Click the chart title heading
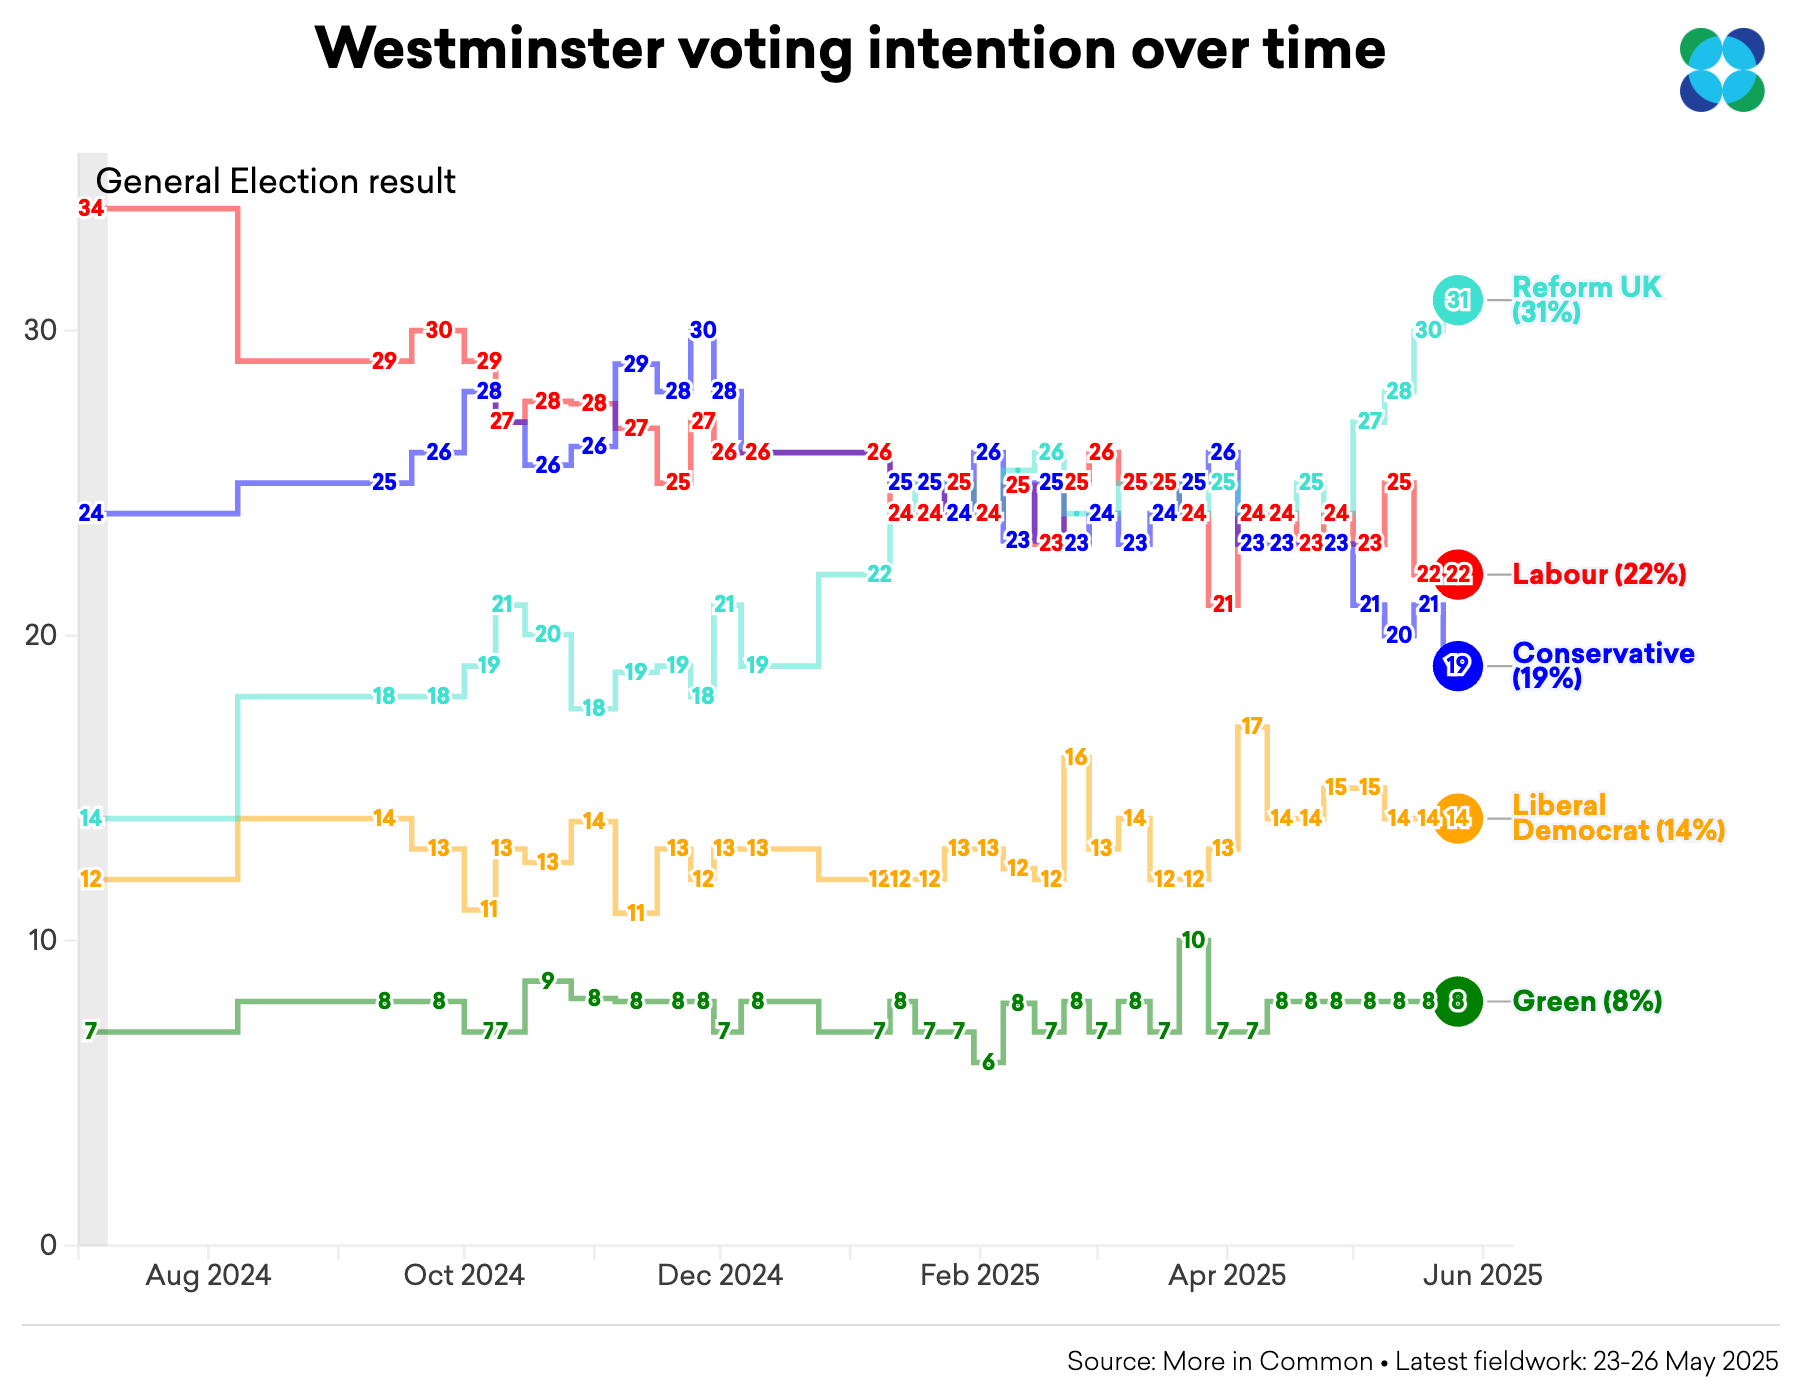 tap(850, 48)
